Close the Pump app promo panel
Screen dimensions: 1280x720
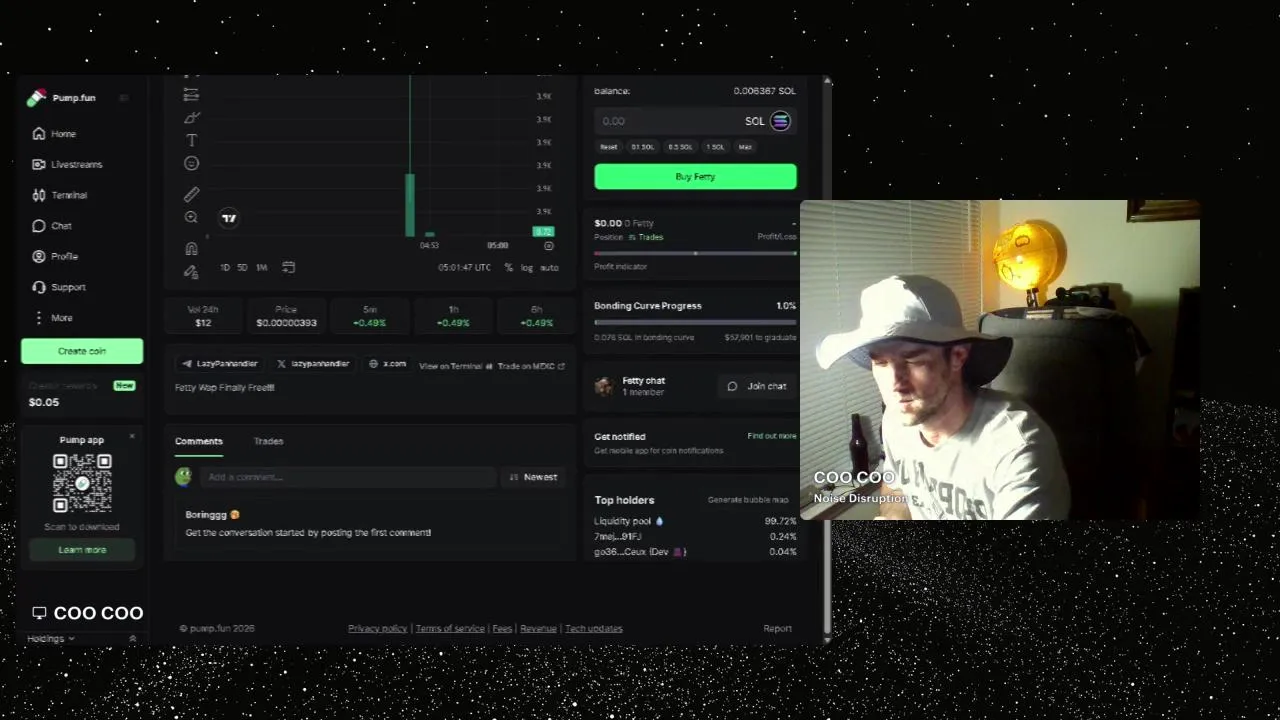132,437
